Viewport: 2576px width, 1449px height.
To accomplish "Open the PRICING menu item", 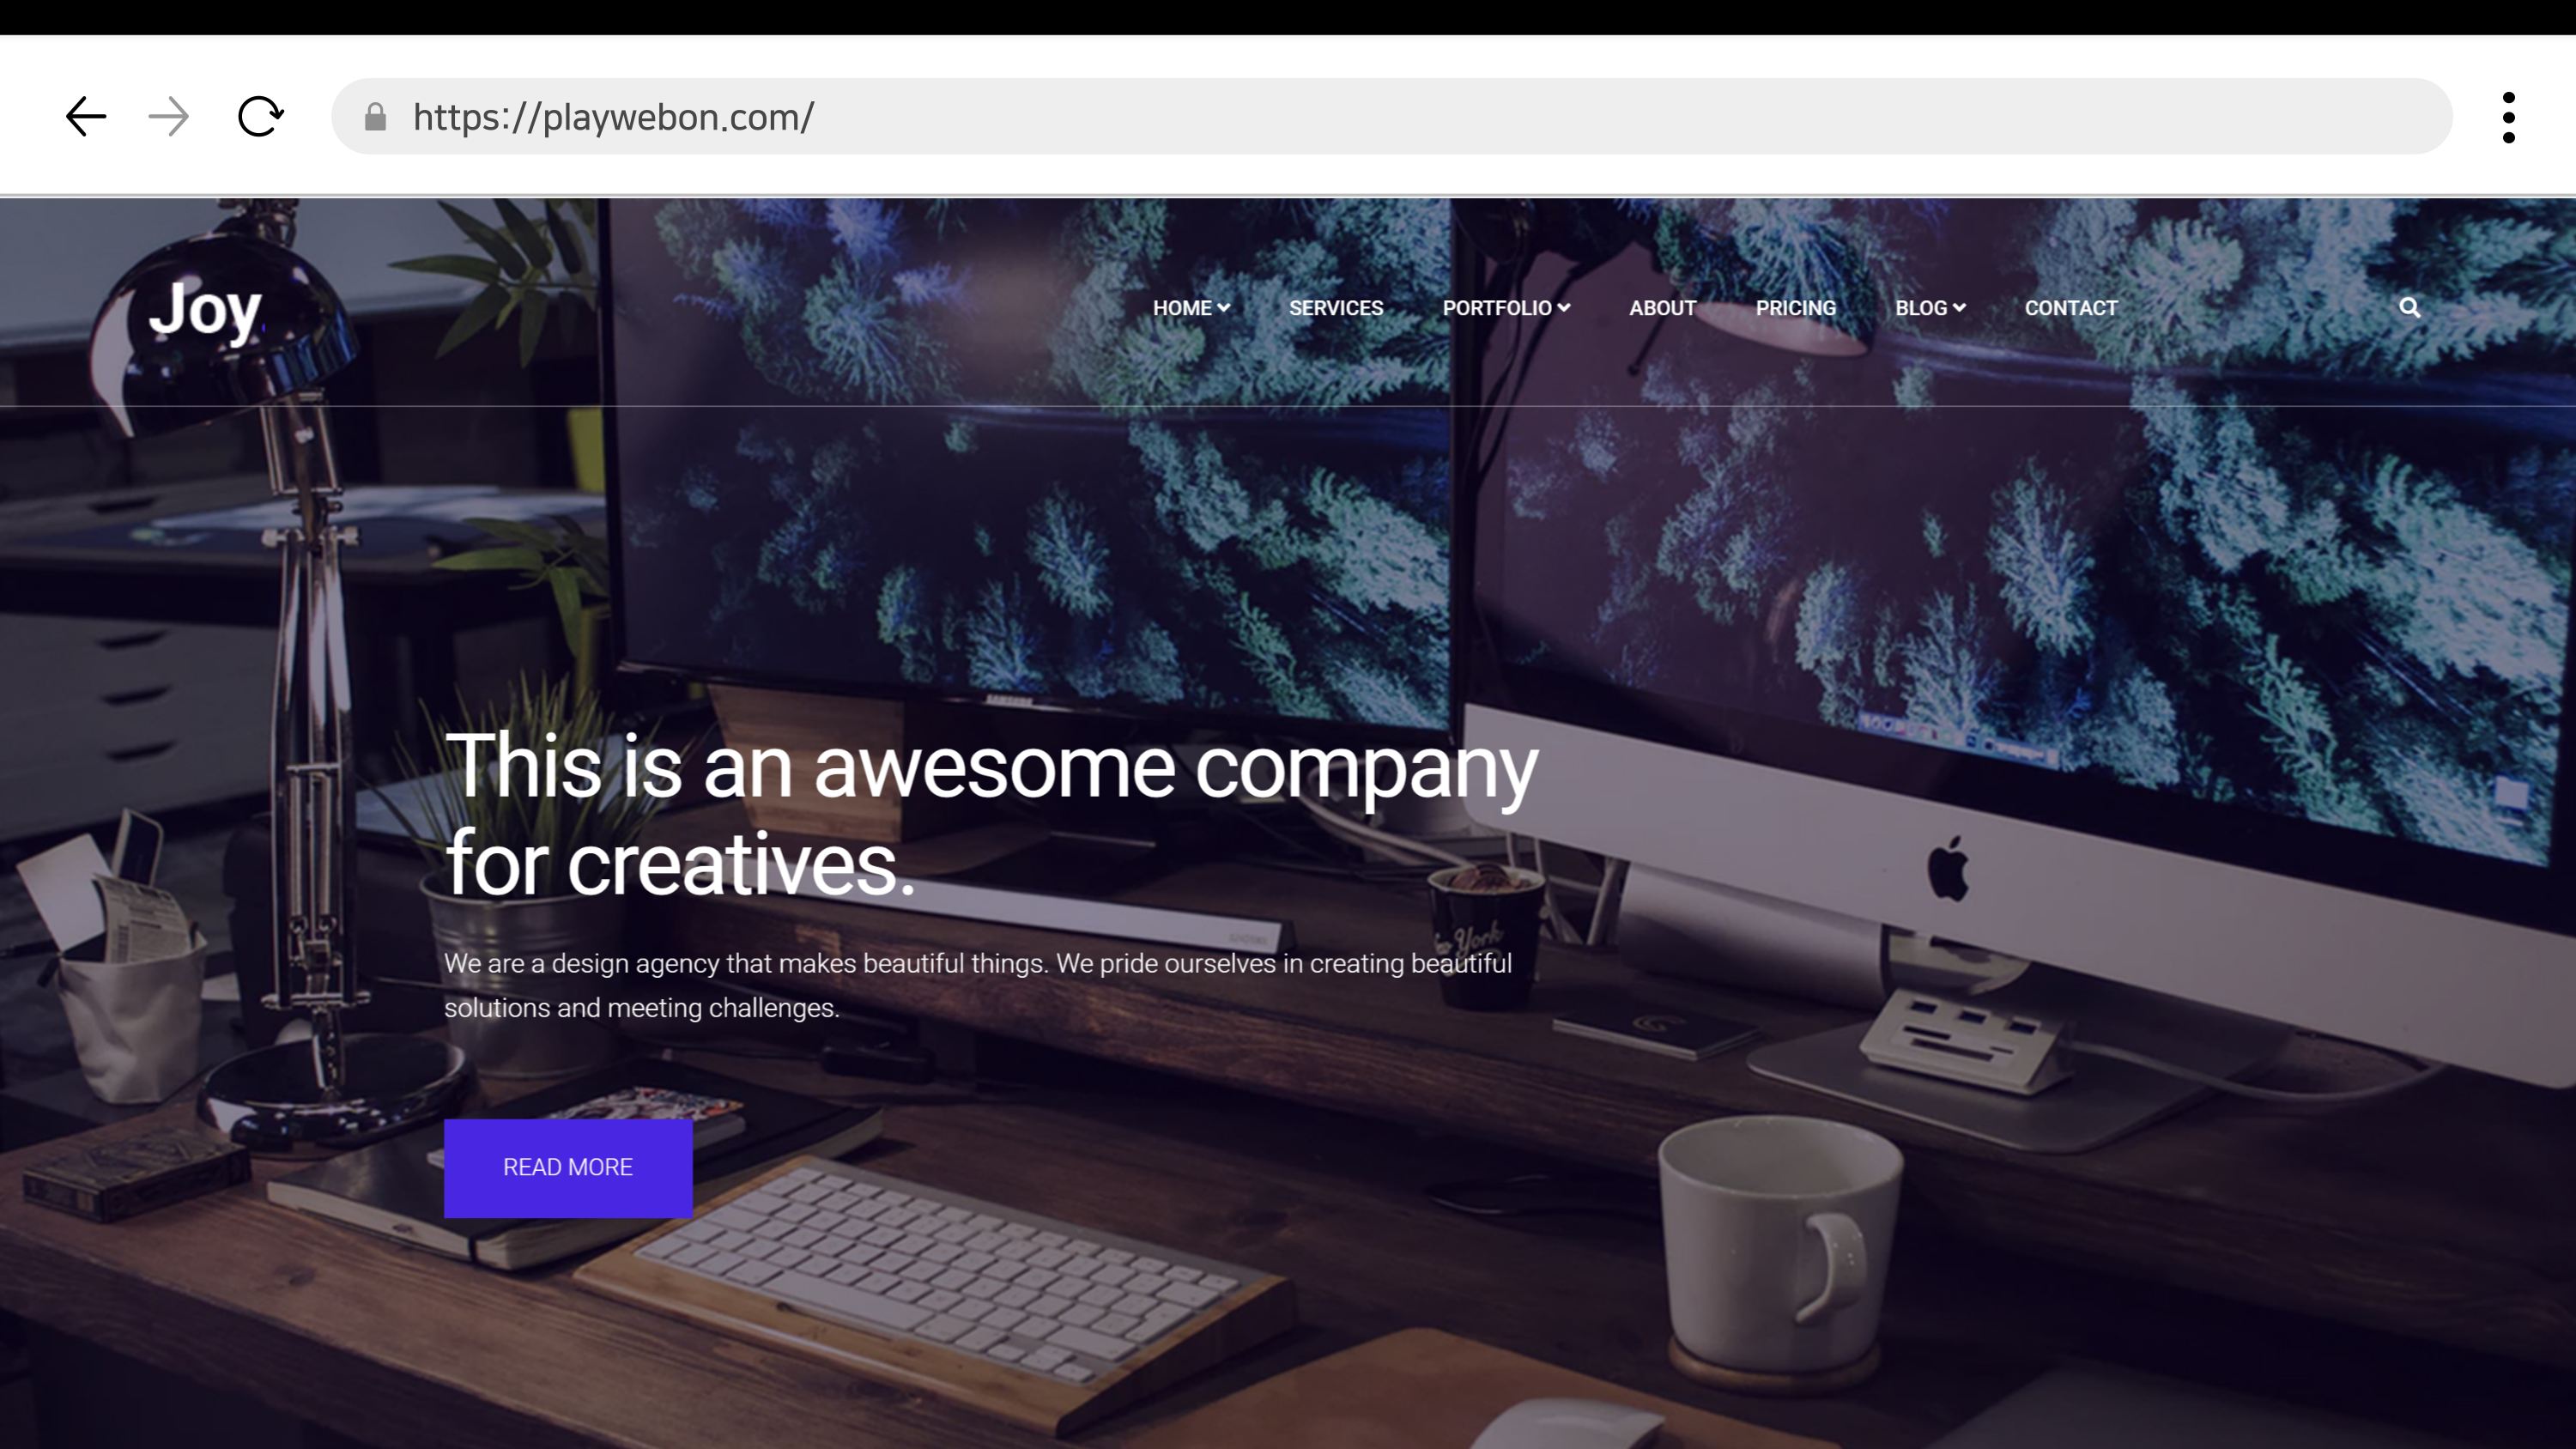I will 1795,308.
